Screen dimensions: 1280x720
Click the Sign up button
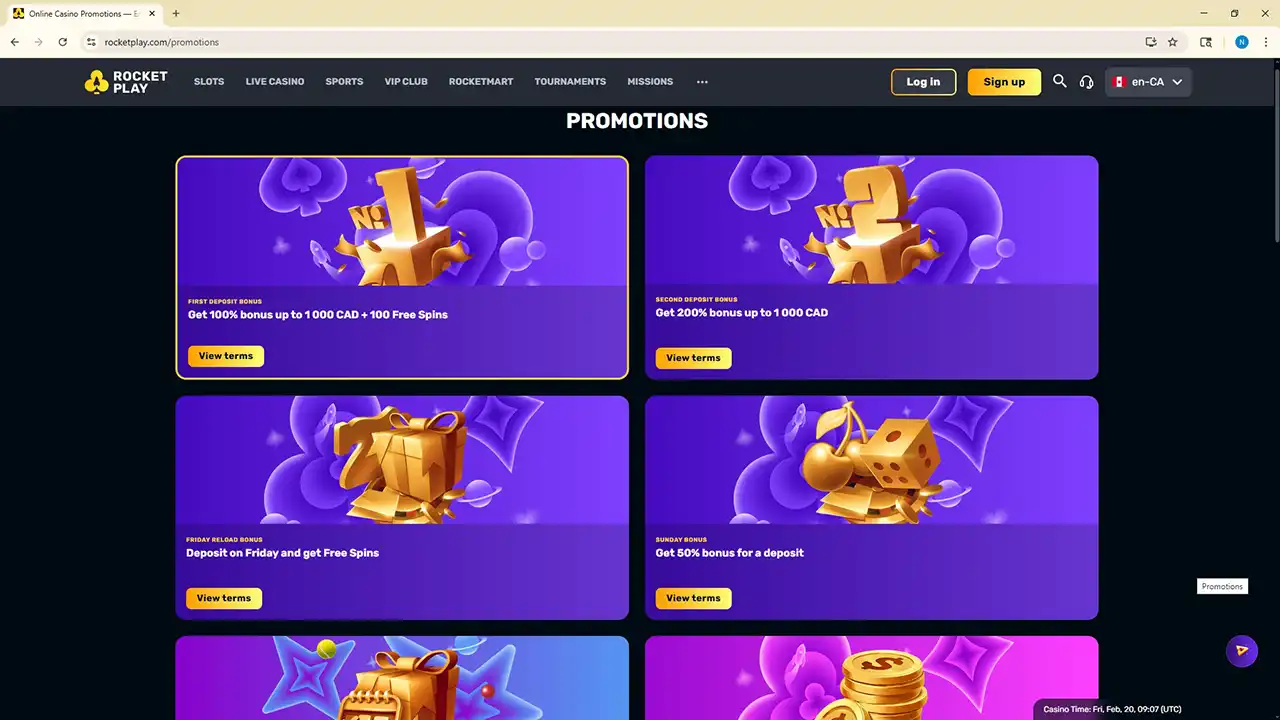coord(1004,82)
